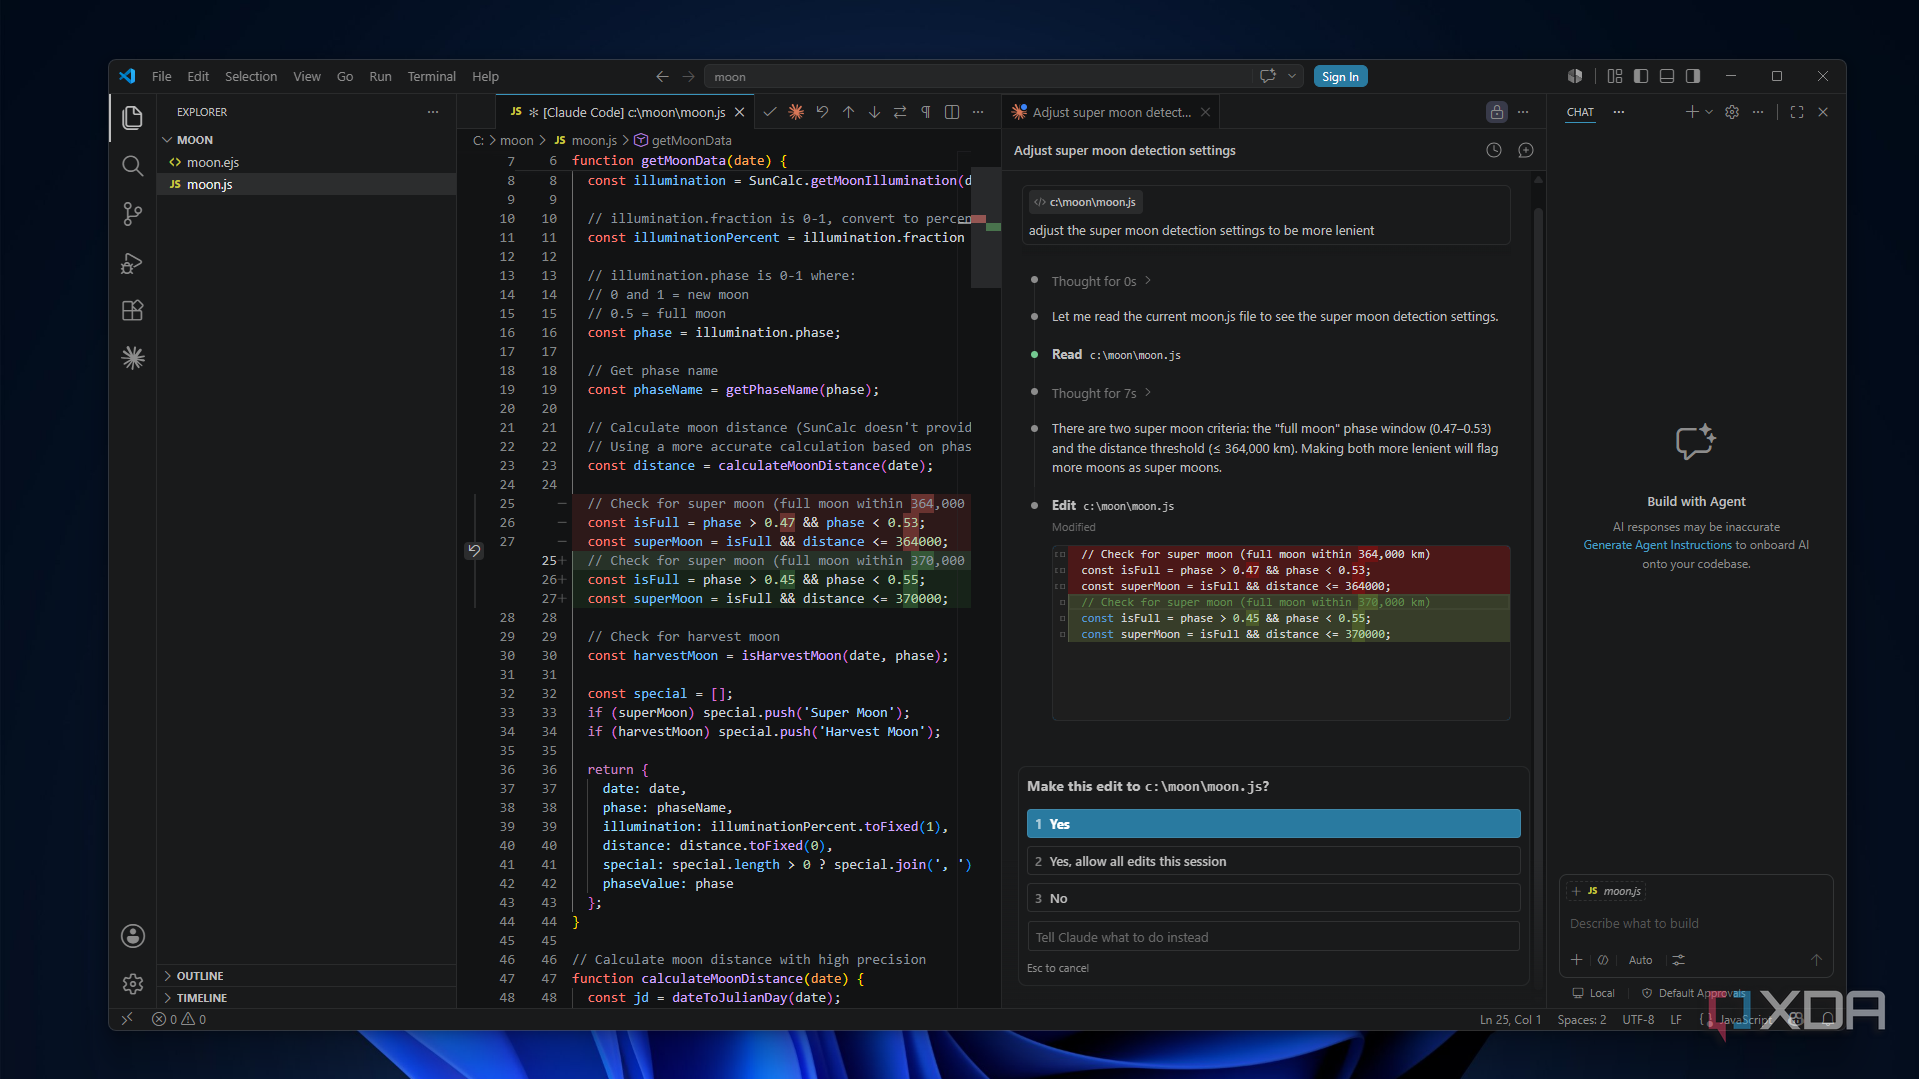Toggle the lock editor group button
The image size is (1919, 1079).
(1496, 112)
